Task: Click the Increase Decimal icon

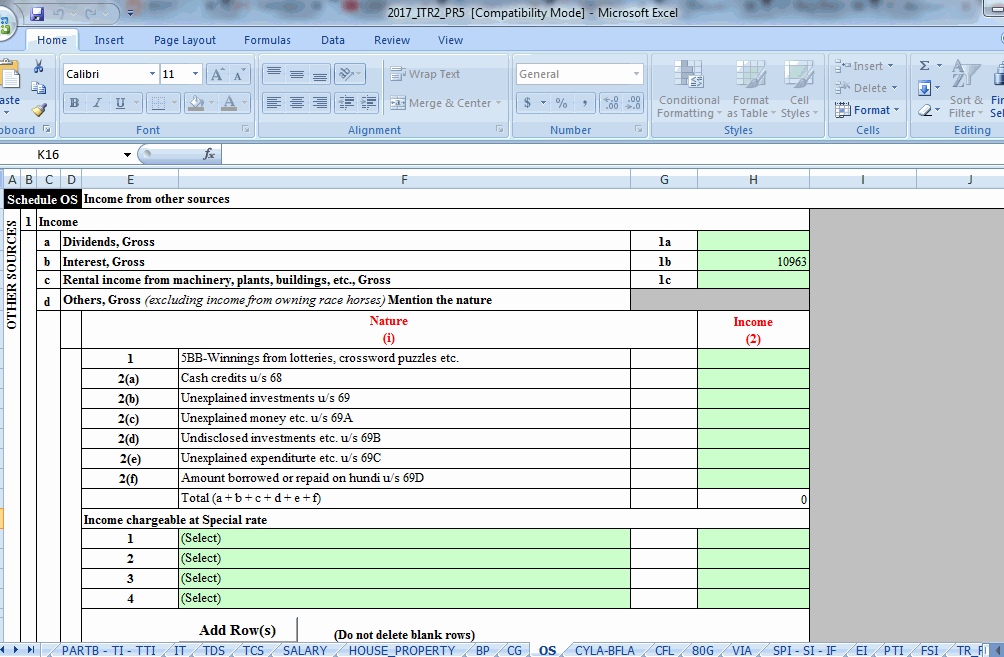Action: (611, 102)
